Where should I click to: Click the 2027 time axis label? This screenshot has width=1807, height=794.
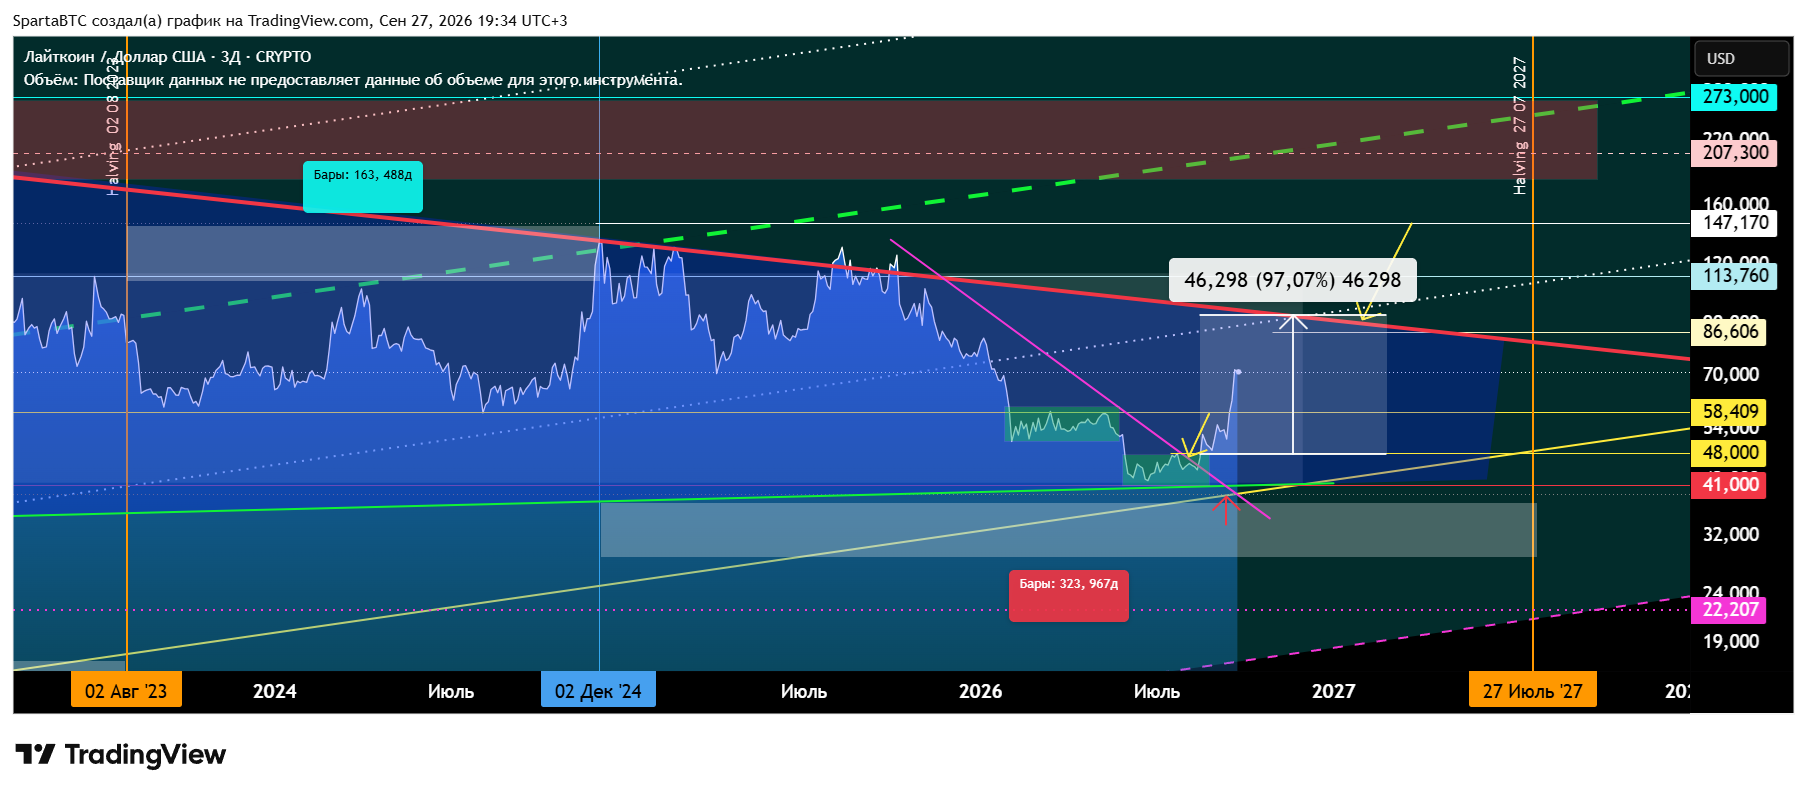[1334, 691]
